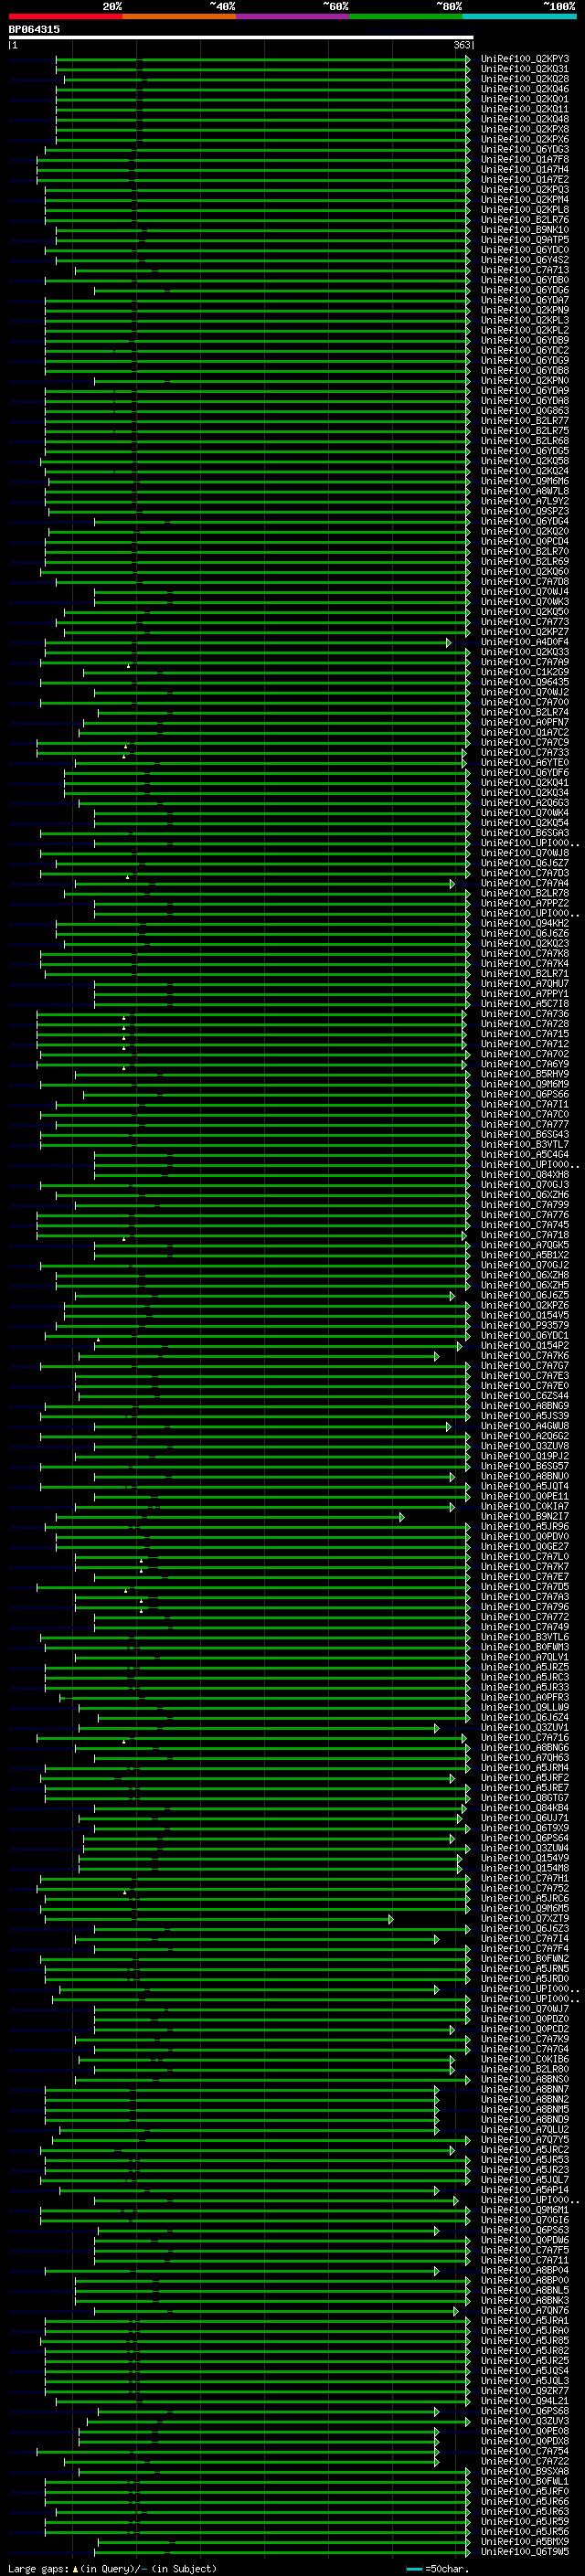The image size is (585, 2576).
Task: Select the UniRef100_Q9ATP5 label
Action: click(x=524, y=240)
